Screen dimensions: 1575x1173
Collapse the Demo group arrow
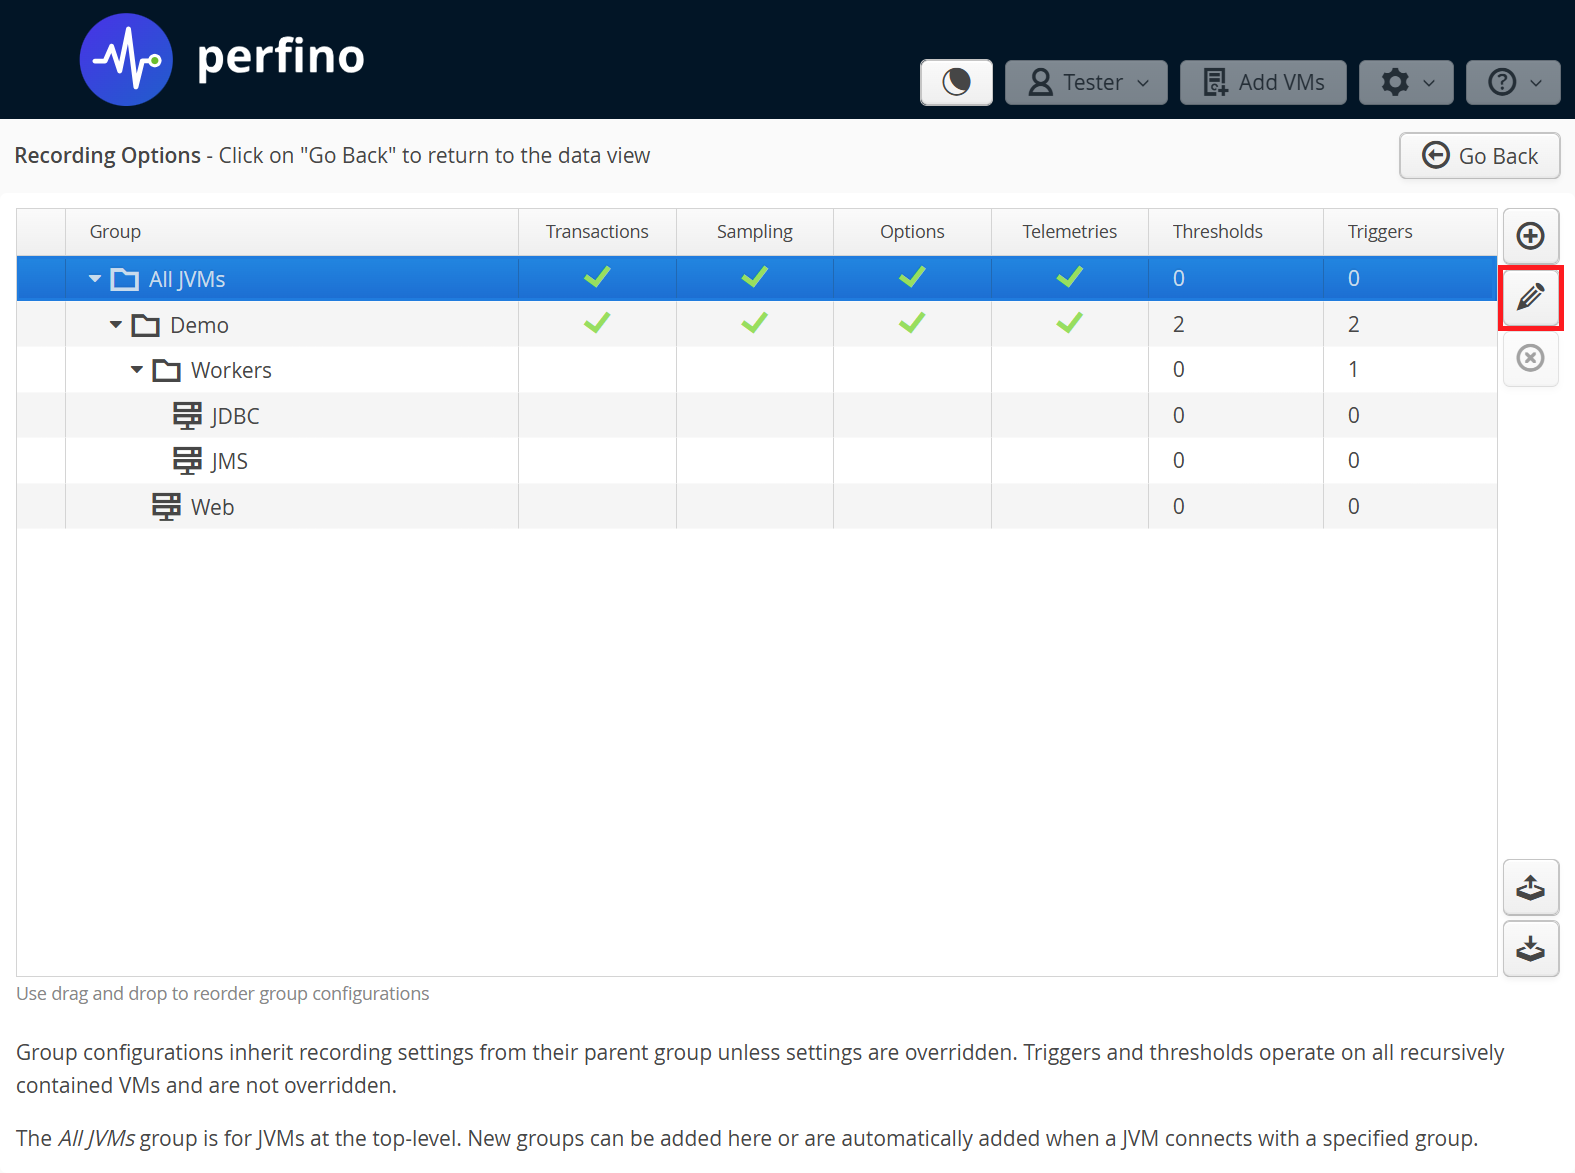click(x=116, y=325)
